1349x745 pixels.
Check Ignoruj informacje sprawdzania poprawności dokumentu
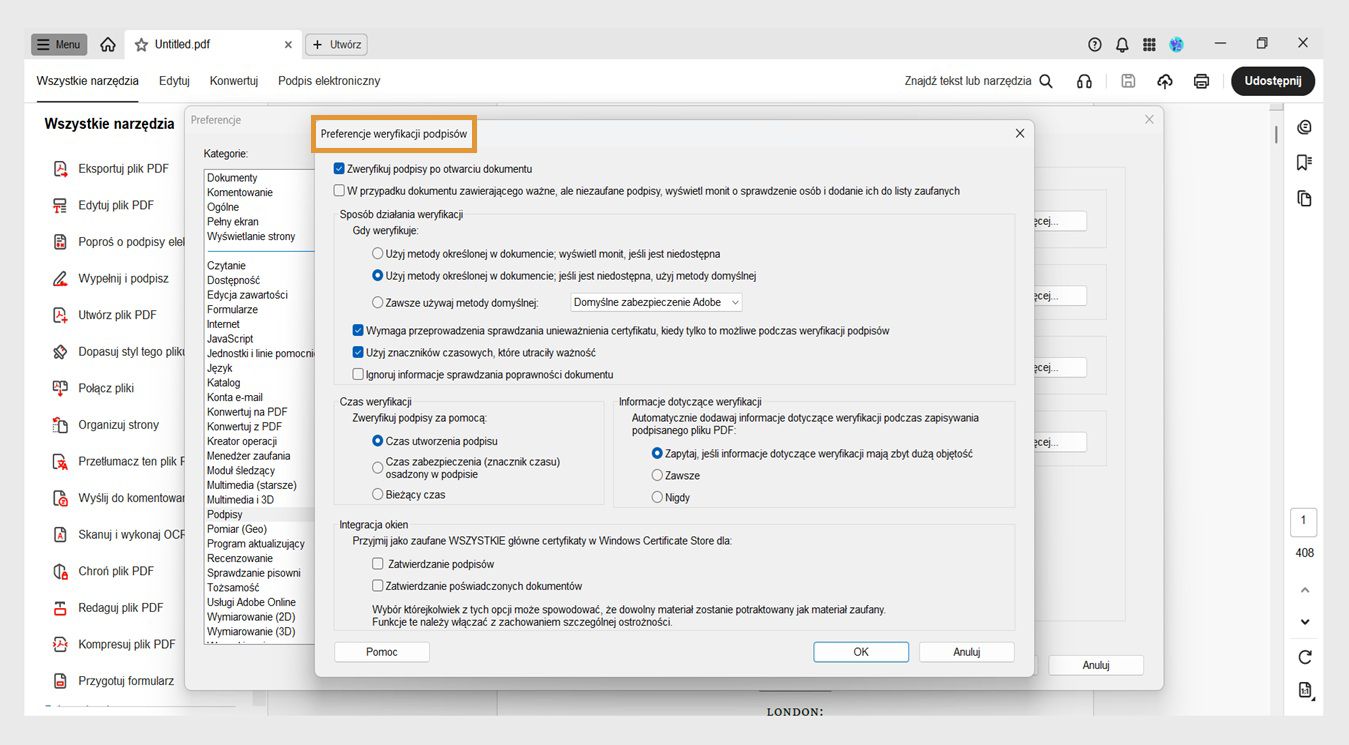[358, 374]
